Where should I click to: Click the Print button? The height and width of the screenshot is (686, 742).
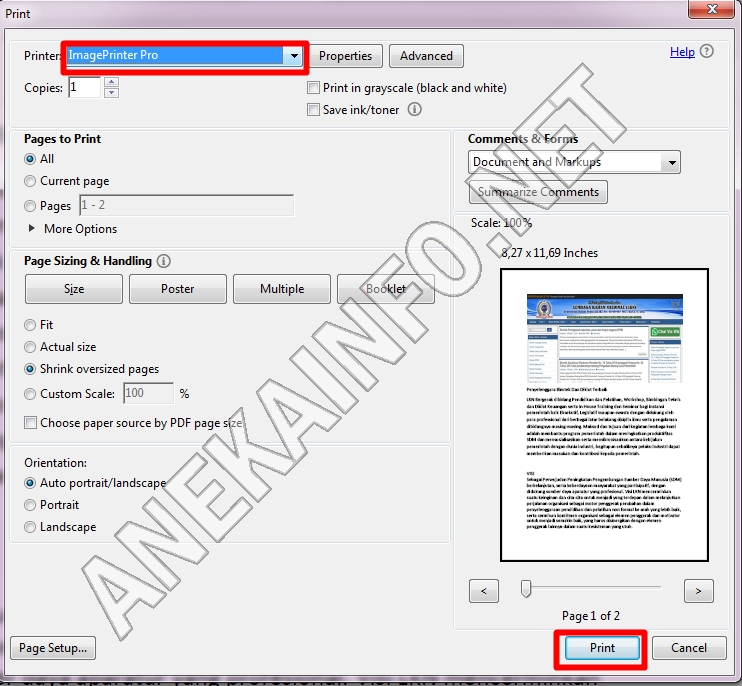(x=602, y=648)
